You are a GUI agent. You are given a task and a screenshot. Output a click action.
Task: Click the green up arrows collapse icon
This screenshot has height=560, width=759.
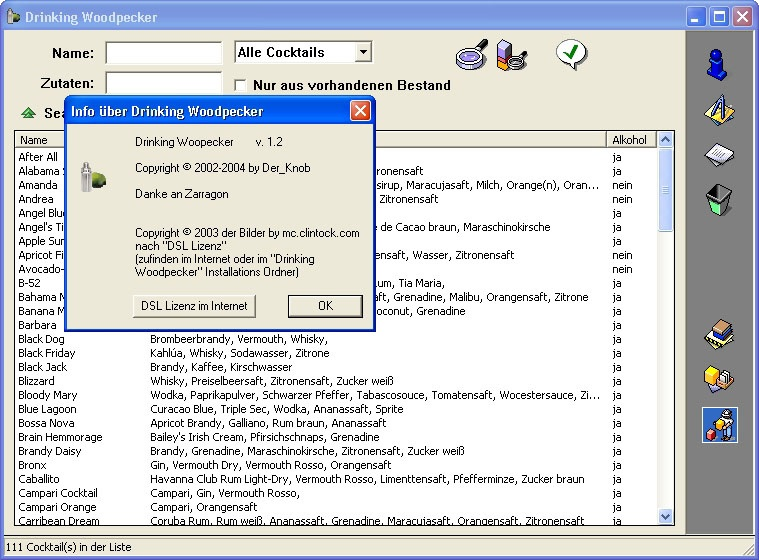pos(29,113)
